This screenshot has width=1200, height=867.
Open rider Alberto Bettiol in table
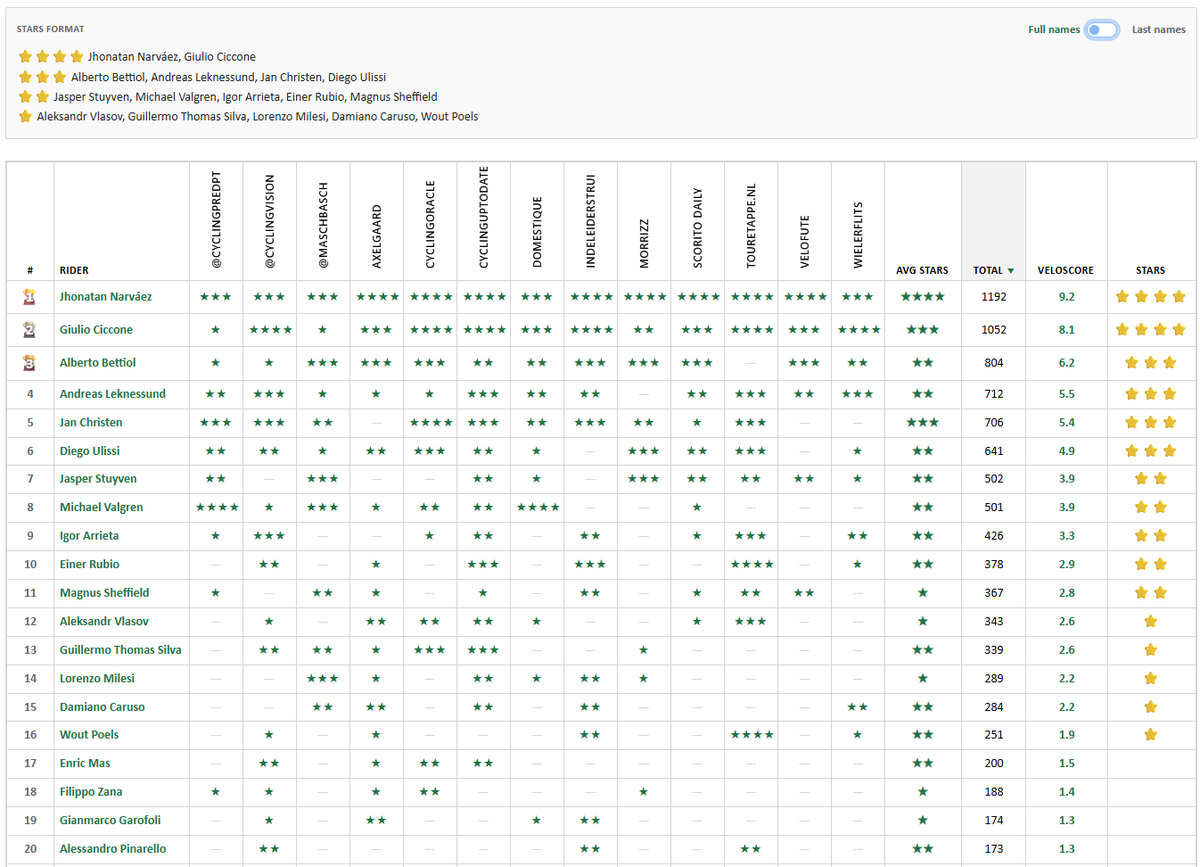coord(98,362)
